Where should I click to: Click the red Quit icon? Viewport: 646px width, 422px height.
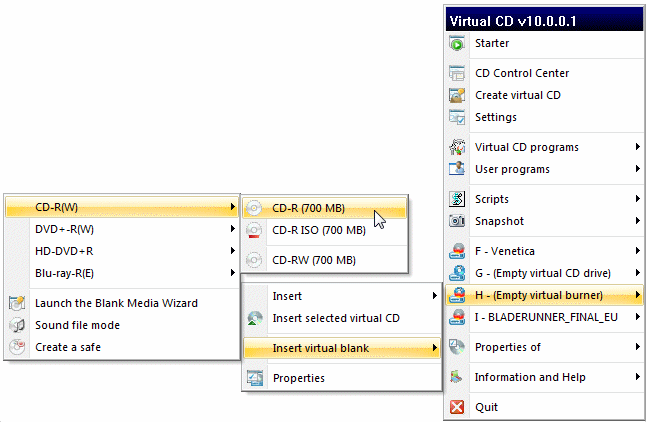457,407
